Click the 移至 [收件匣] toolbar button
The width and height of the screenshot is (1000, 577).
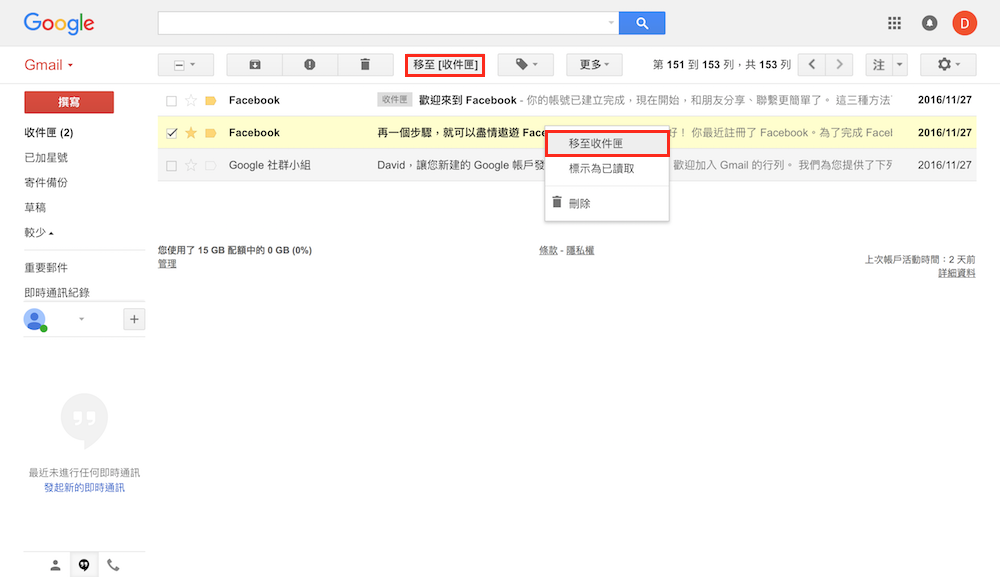click(x=445, y=64)
